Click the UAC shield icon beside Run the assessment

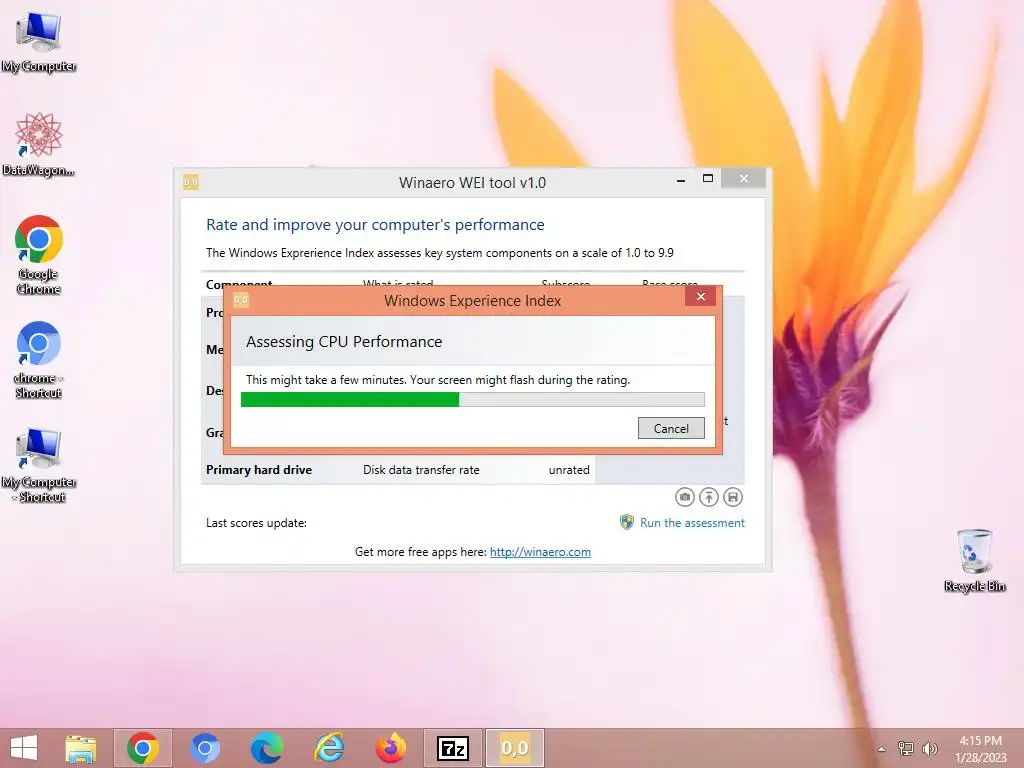627,522
